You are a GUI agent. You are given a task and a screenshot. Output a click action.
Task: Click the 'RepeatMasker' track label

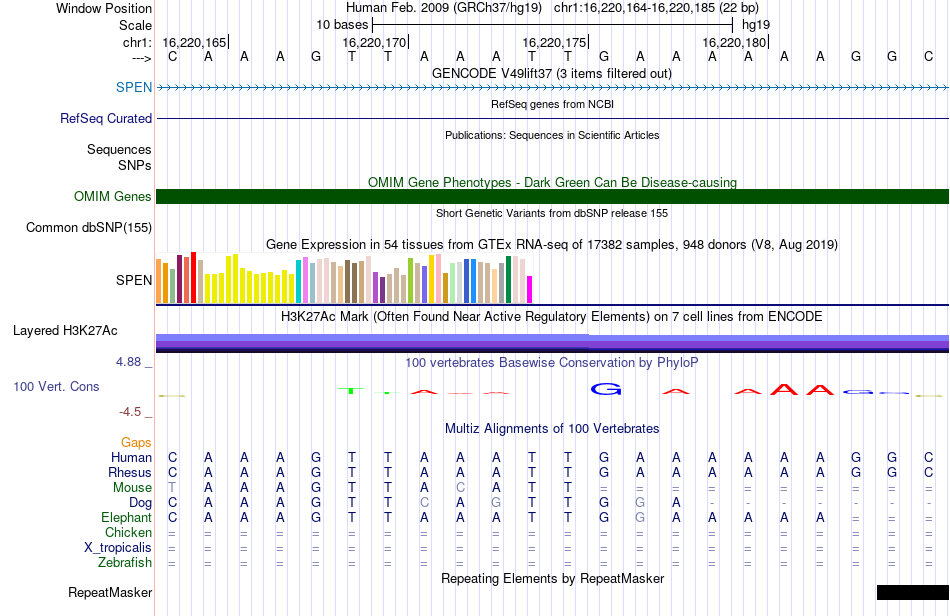(x=110, y=592)
